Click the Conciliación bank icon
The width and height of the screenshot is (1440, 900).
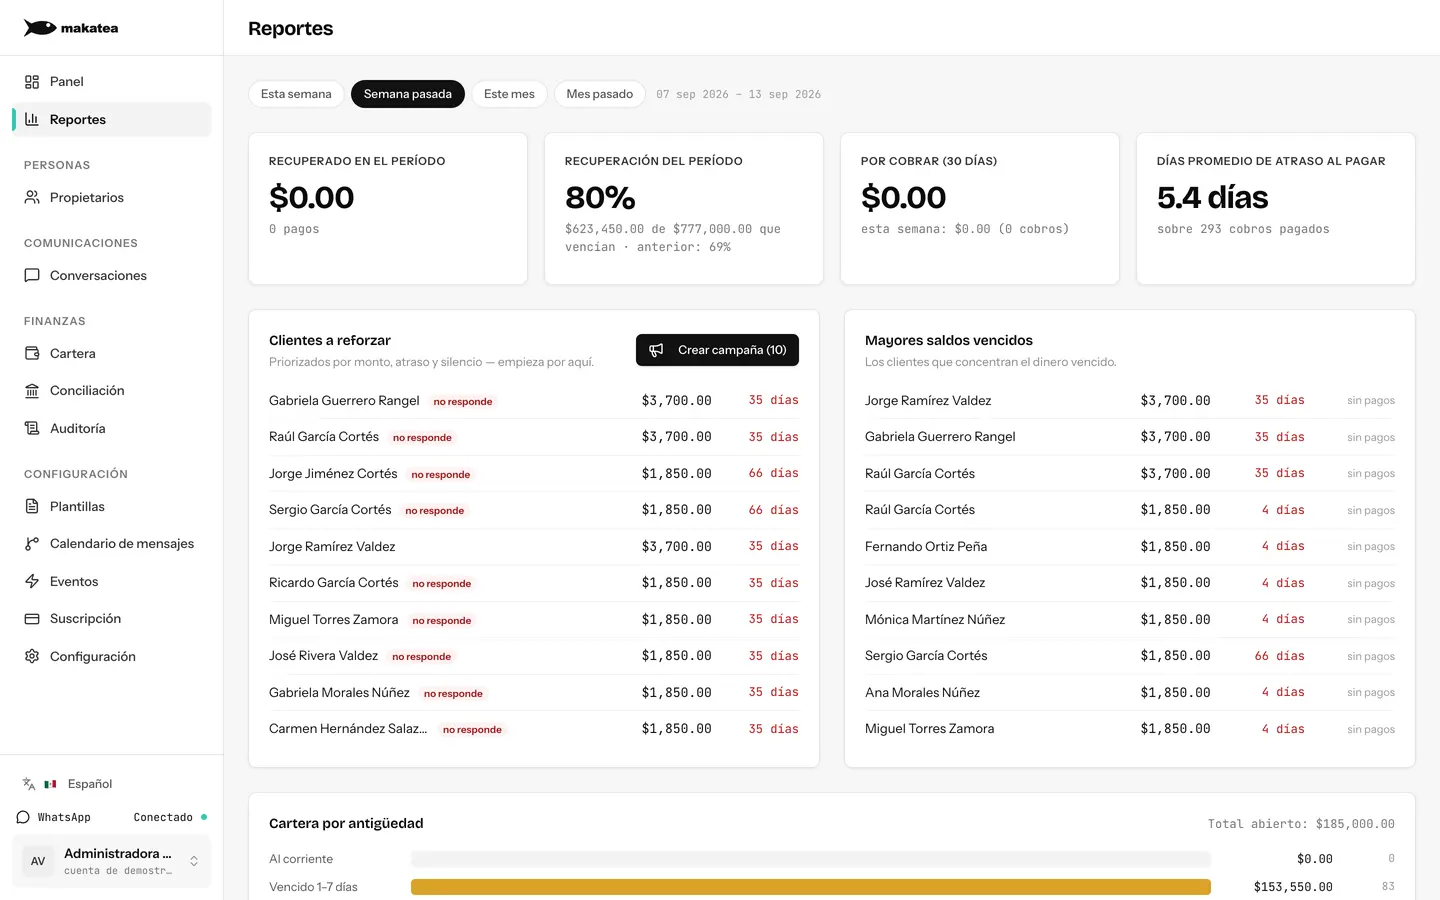pos(32,391)
